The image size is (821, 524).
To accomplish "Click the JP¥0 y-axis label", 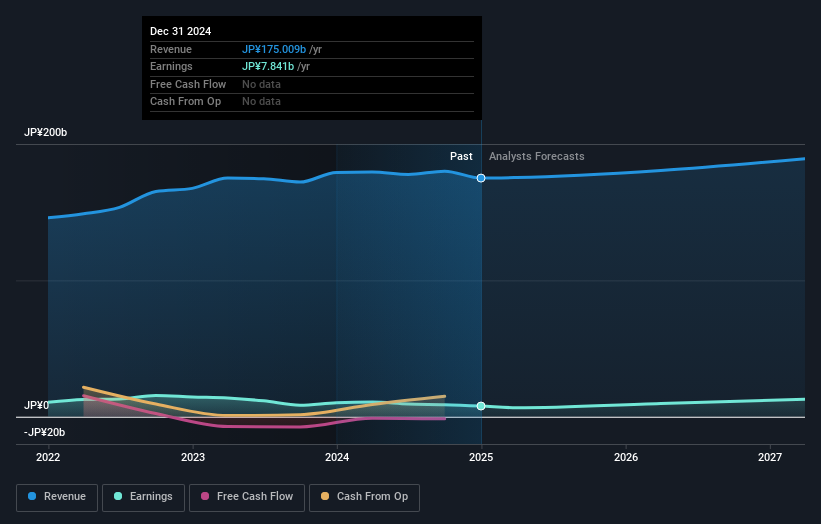I will point(37,406).
